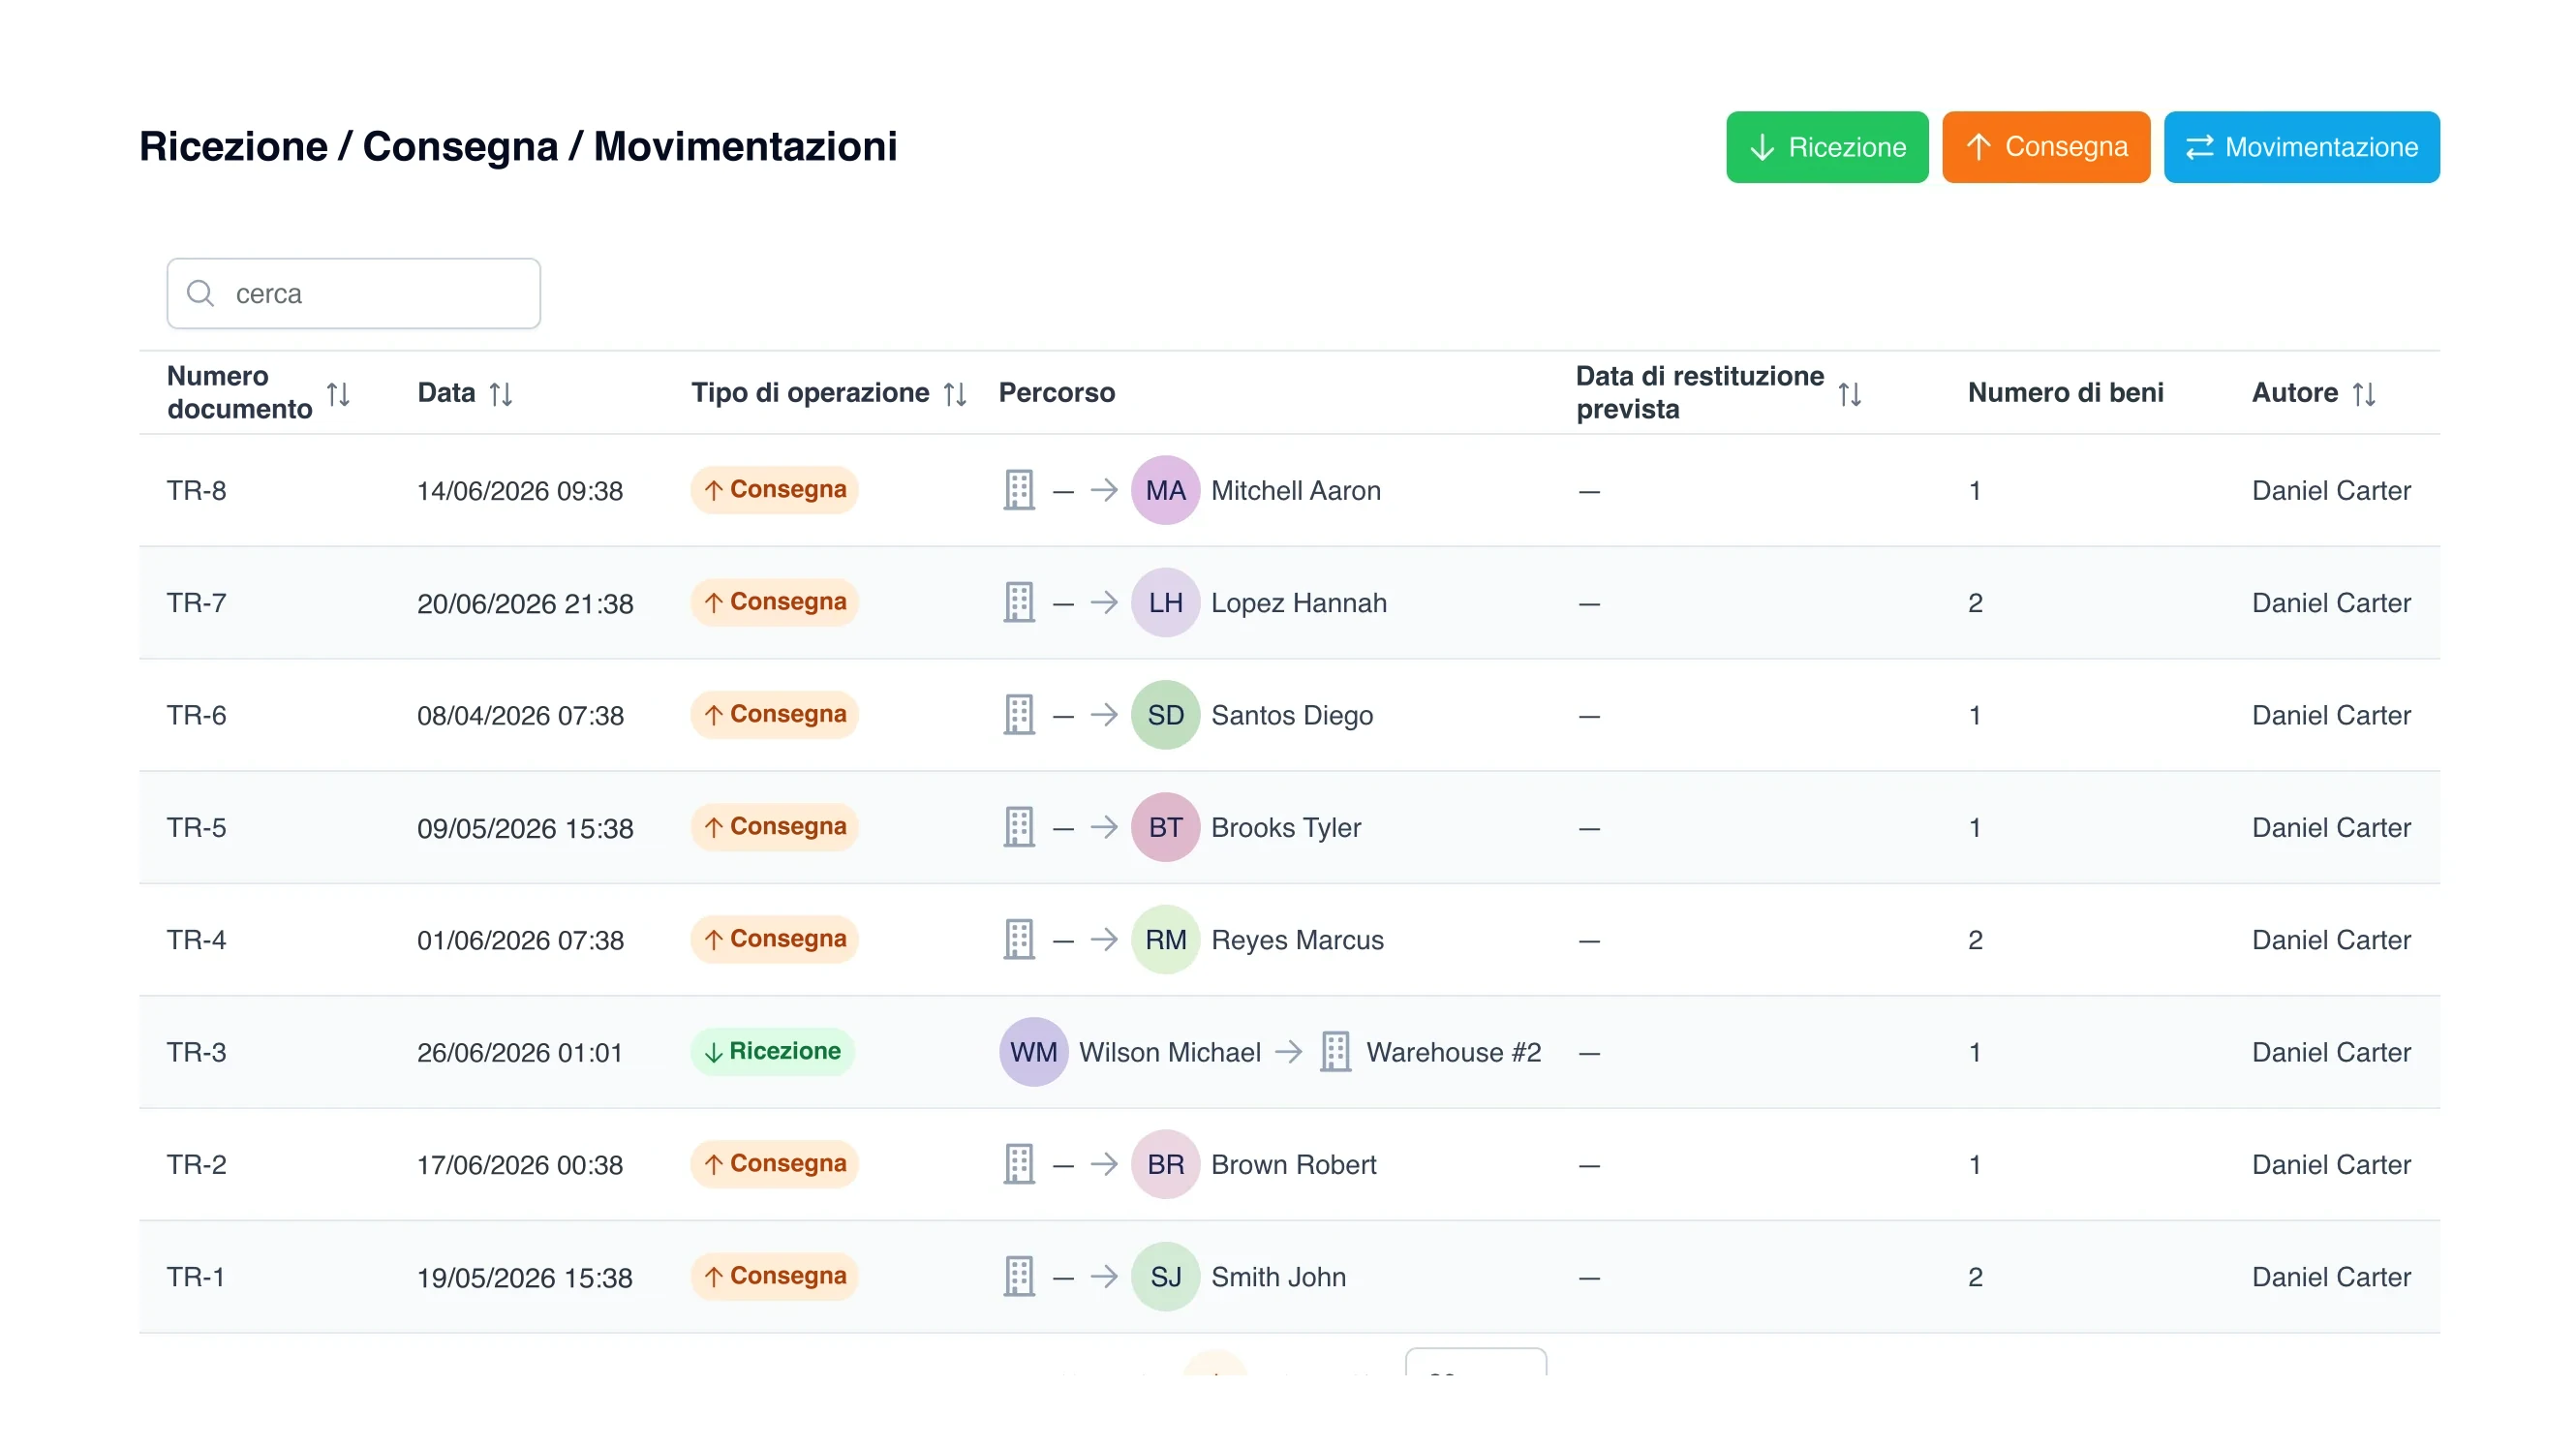Click the magnifier icon in search box
The width and height of the screenshot is (2576, 1449).
click(201, 293)
